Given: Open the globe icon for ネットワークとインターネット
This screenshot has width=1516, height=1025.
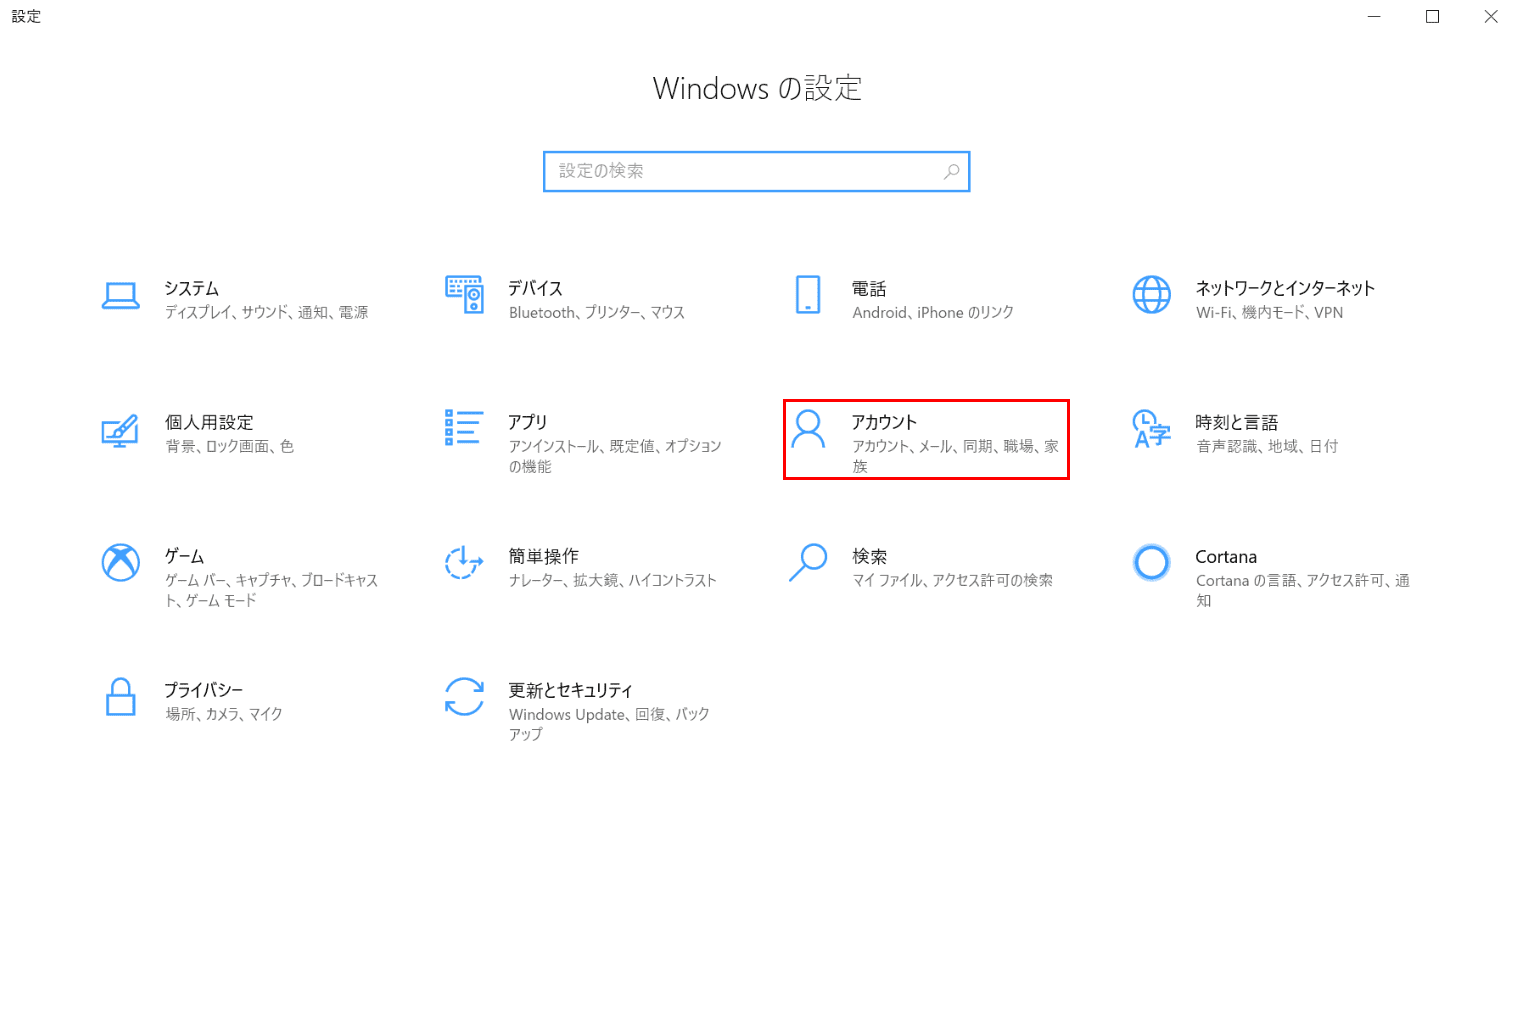Looking at the screenshot, I should coord(1151,295).
